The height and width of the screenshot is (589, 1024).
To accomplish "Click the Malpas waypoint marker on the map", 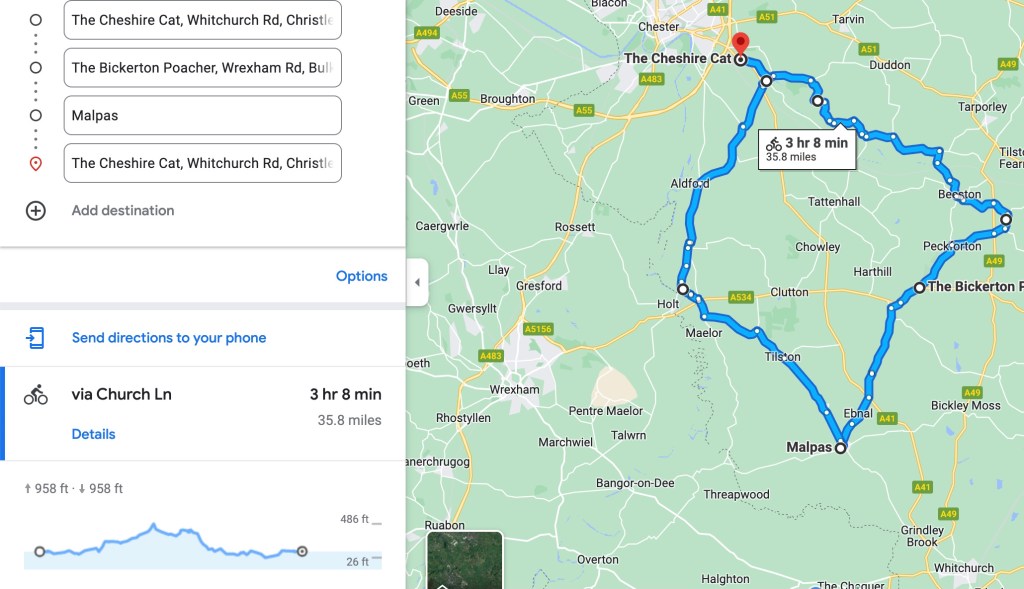I will coord(840,448).
